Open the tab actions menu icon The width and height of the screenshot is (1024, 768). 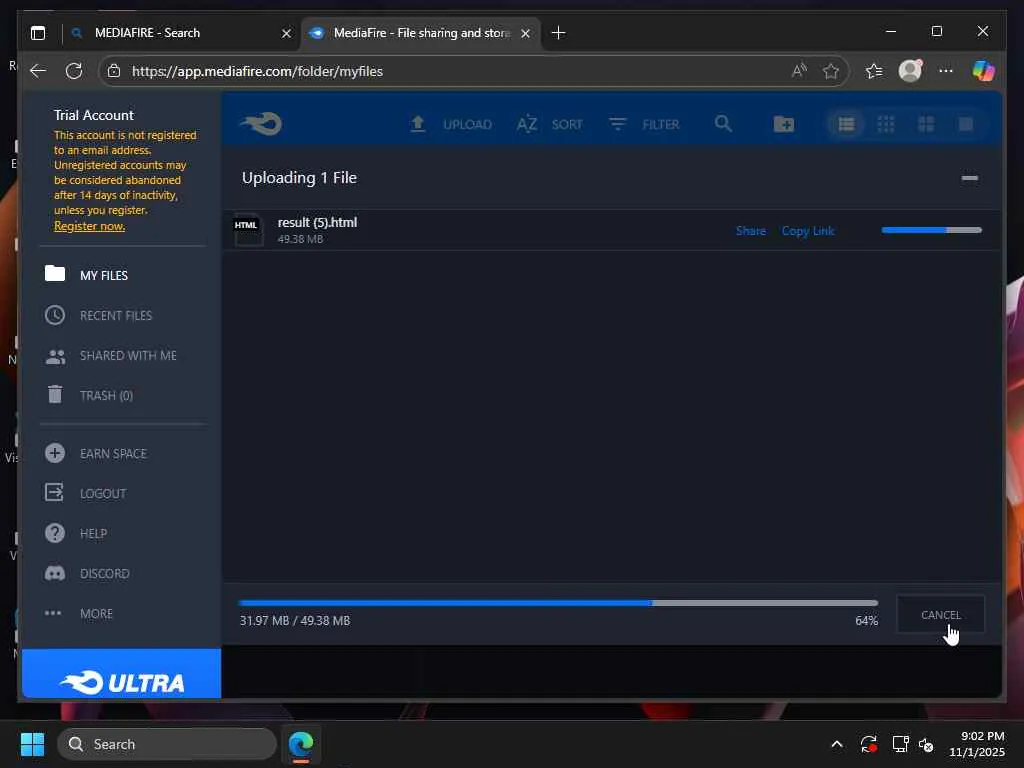point(38,33)
